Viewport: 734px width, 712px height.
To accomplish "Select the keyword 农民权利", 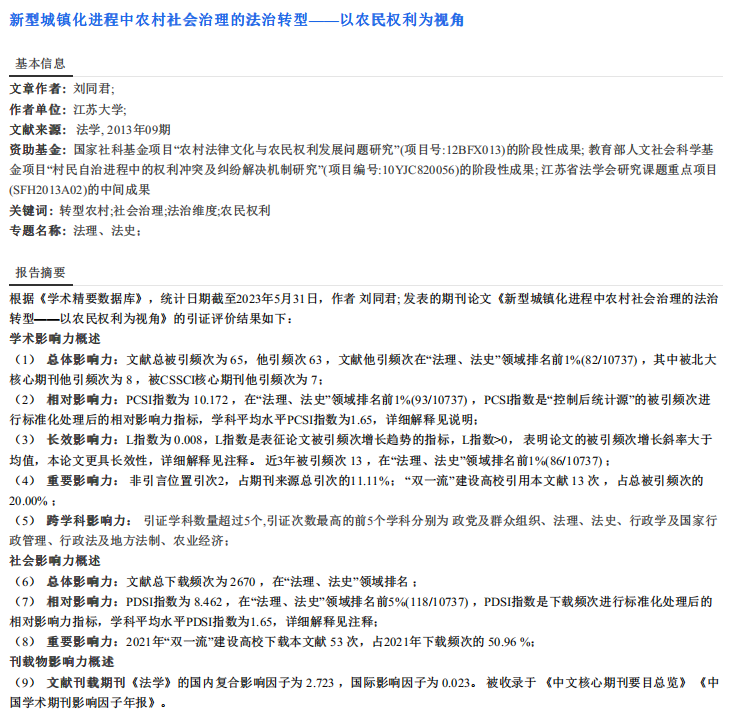I will (246, 211).
